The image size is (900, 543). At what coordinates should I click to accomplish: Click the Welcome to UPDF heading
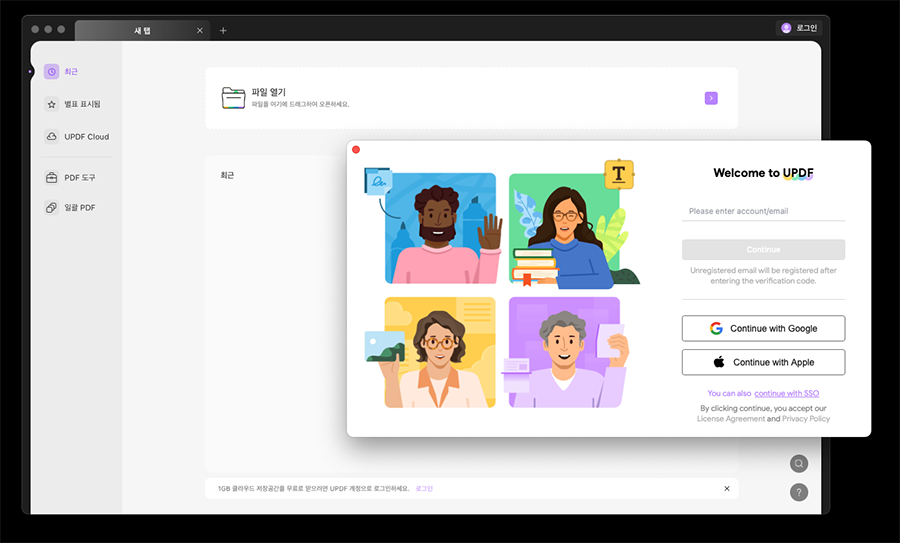tap(763, 173)
